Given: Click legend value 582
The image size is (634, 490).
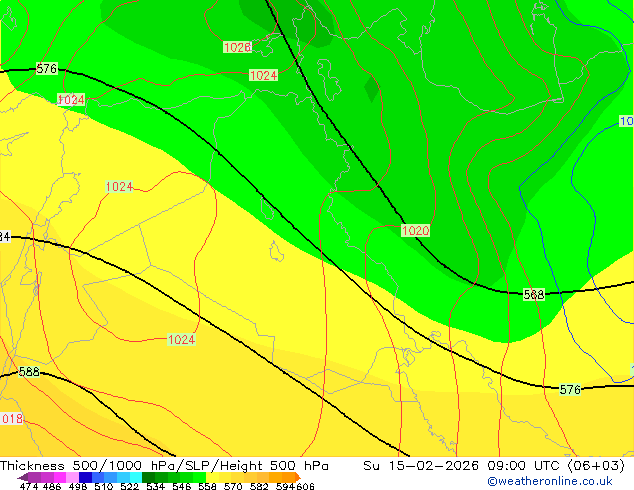Looking at the screenshot, I should 259,486.
